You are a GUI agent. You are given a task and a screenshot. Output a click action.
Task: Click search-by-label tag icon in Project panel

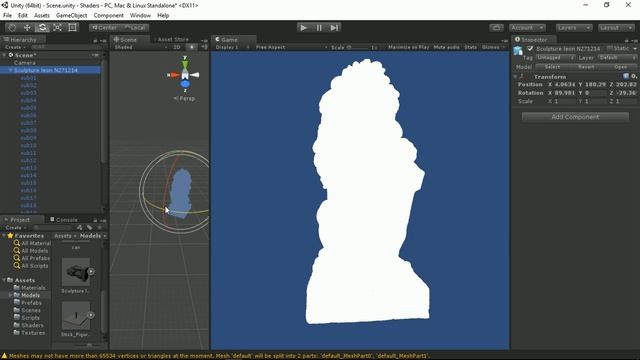[x=89, y=228]
